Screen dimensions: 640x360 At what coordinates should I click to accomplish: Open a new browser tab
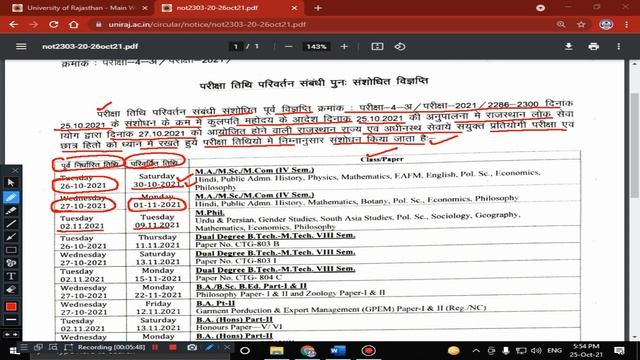tap(318, 8)
